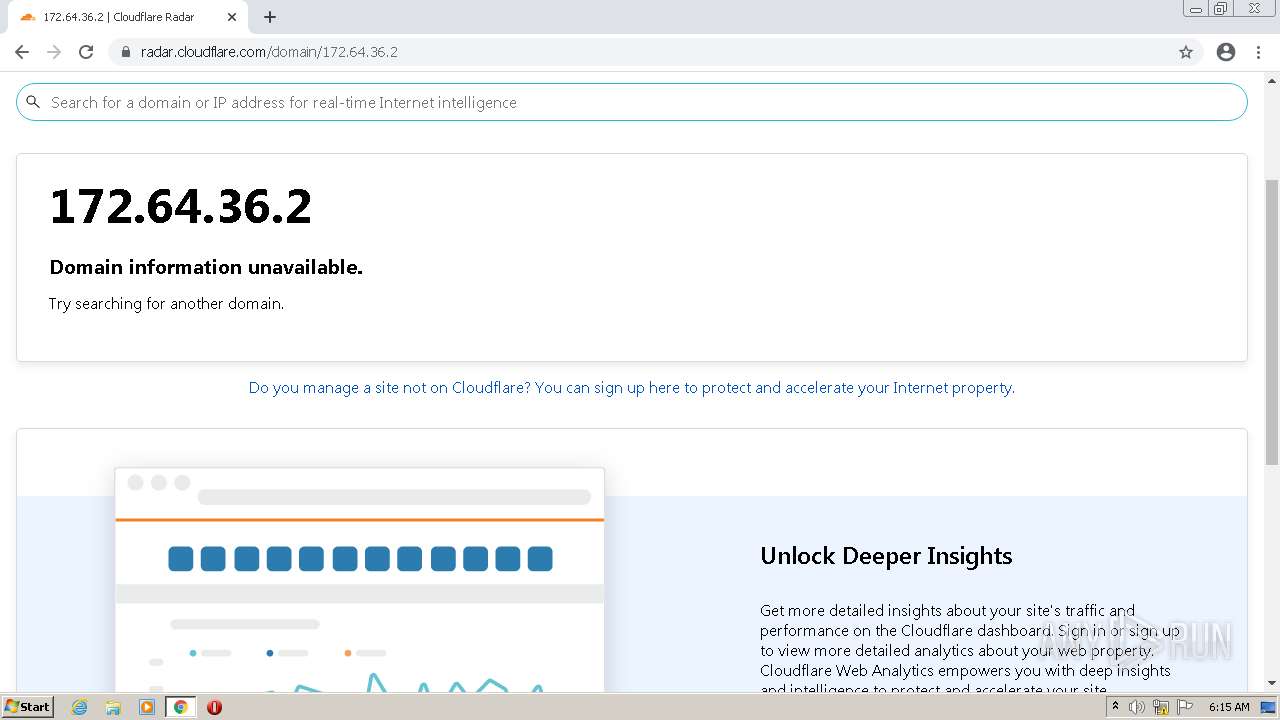
Task: Click the padlock site info icon
Action: [125, 52]
